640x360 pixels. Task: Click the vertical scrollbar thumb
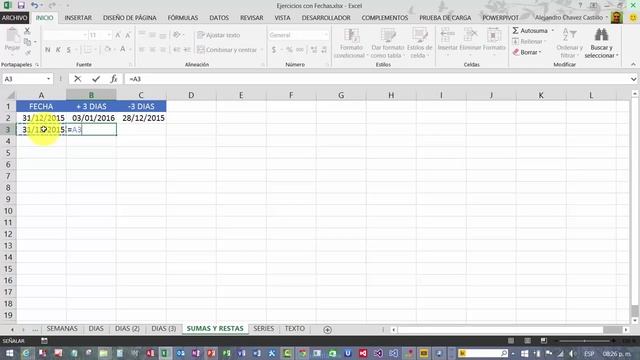pos(635,311)
